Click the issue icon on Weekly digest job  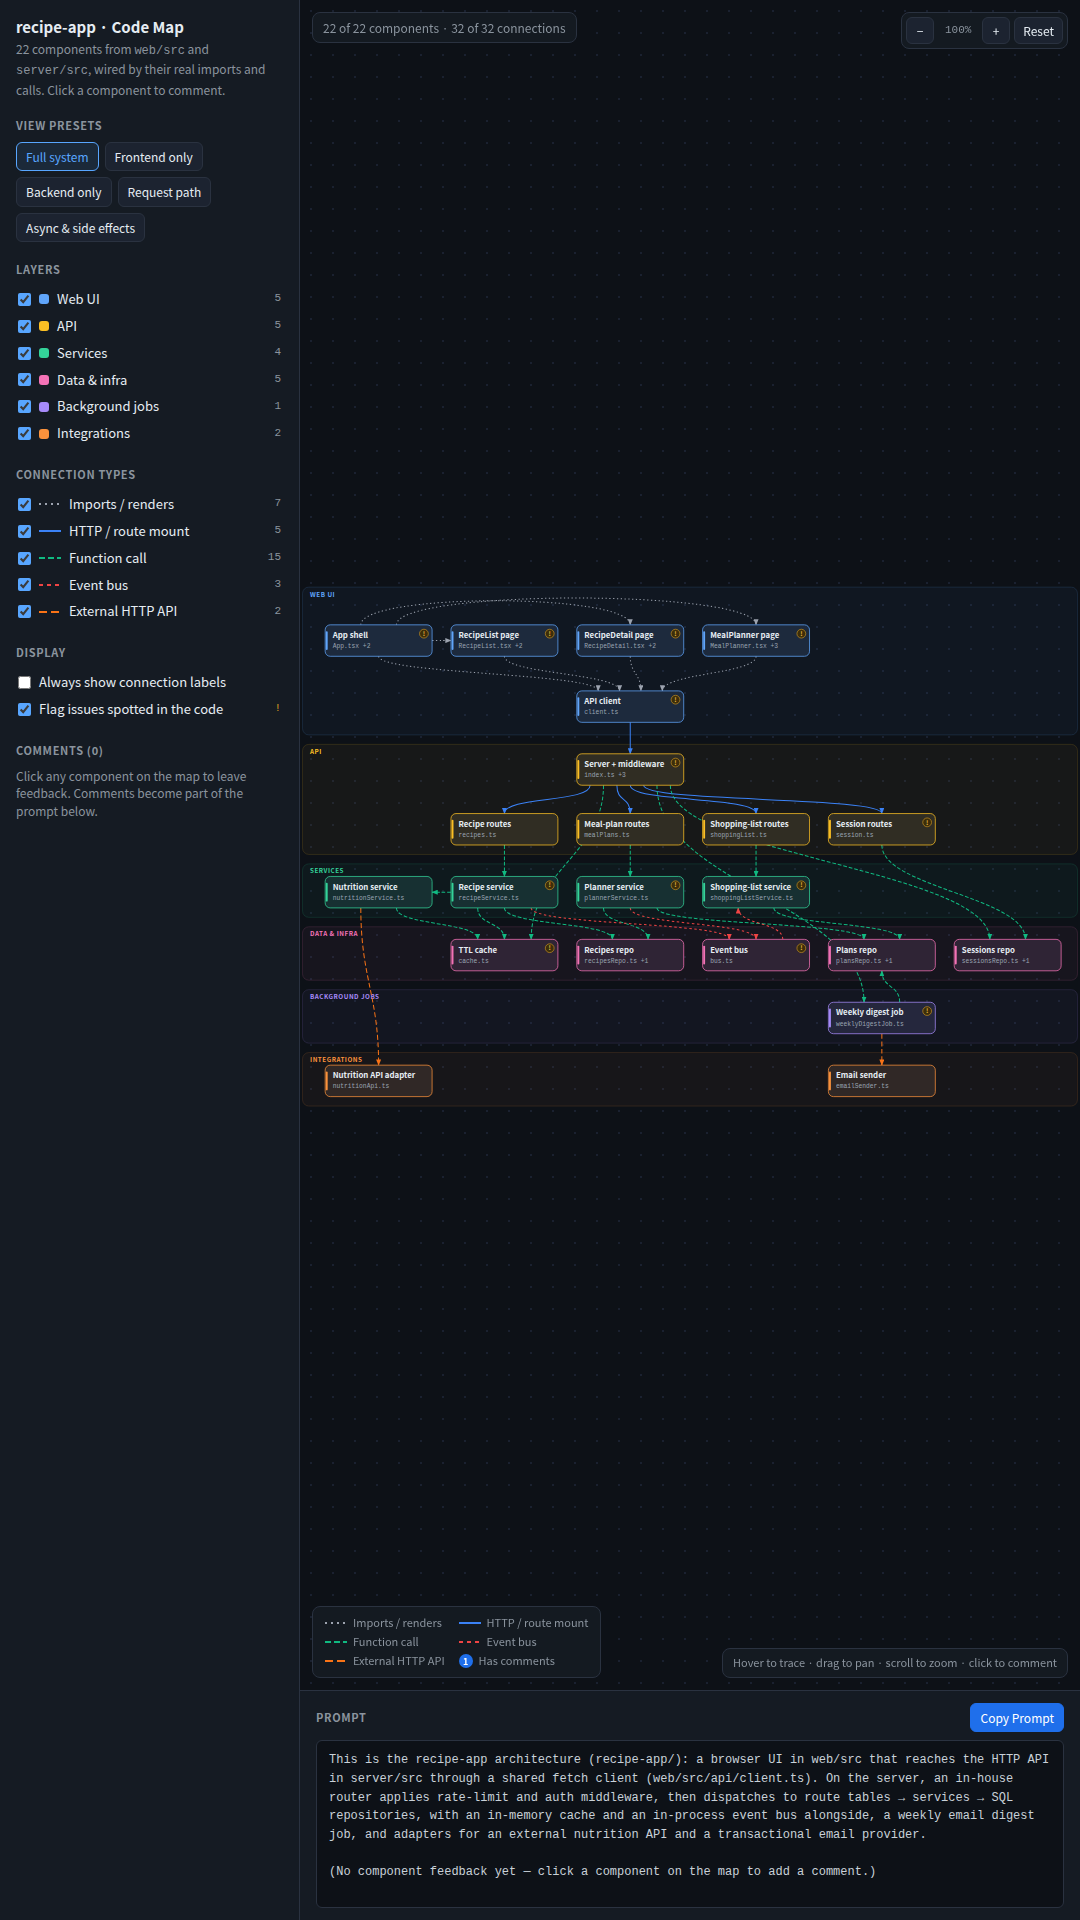click(x=927, y=1011)
